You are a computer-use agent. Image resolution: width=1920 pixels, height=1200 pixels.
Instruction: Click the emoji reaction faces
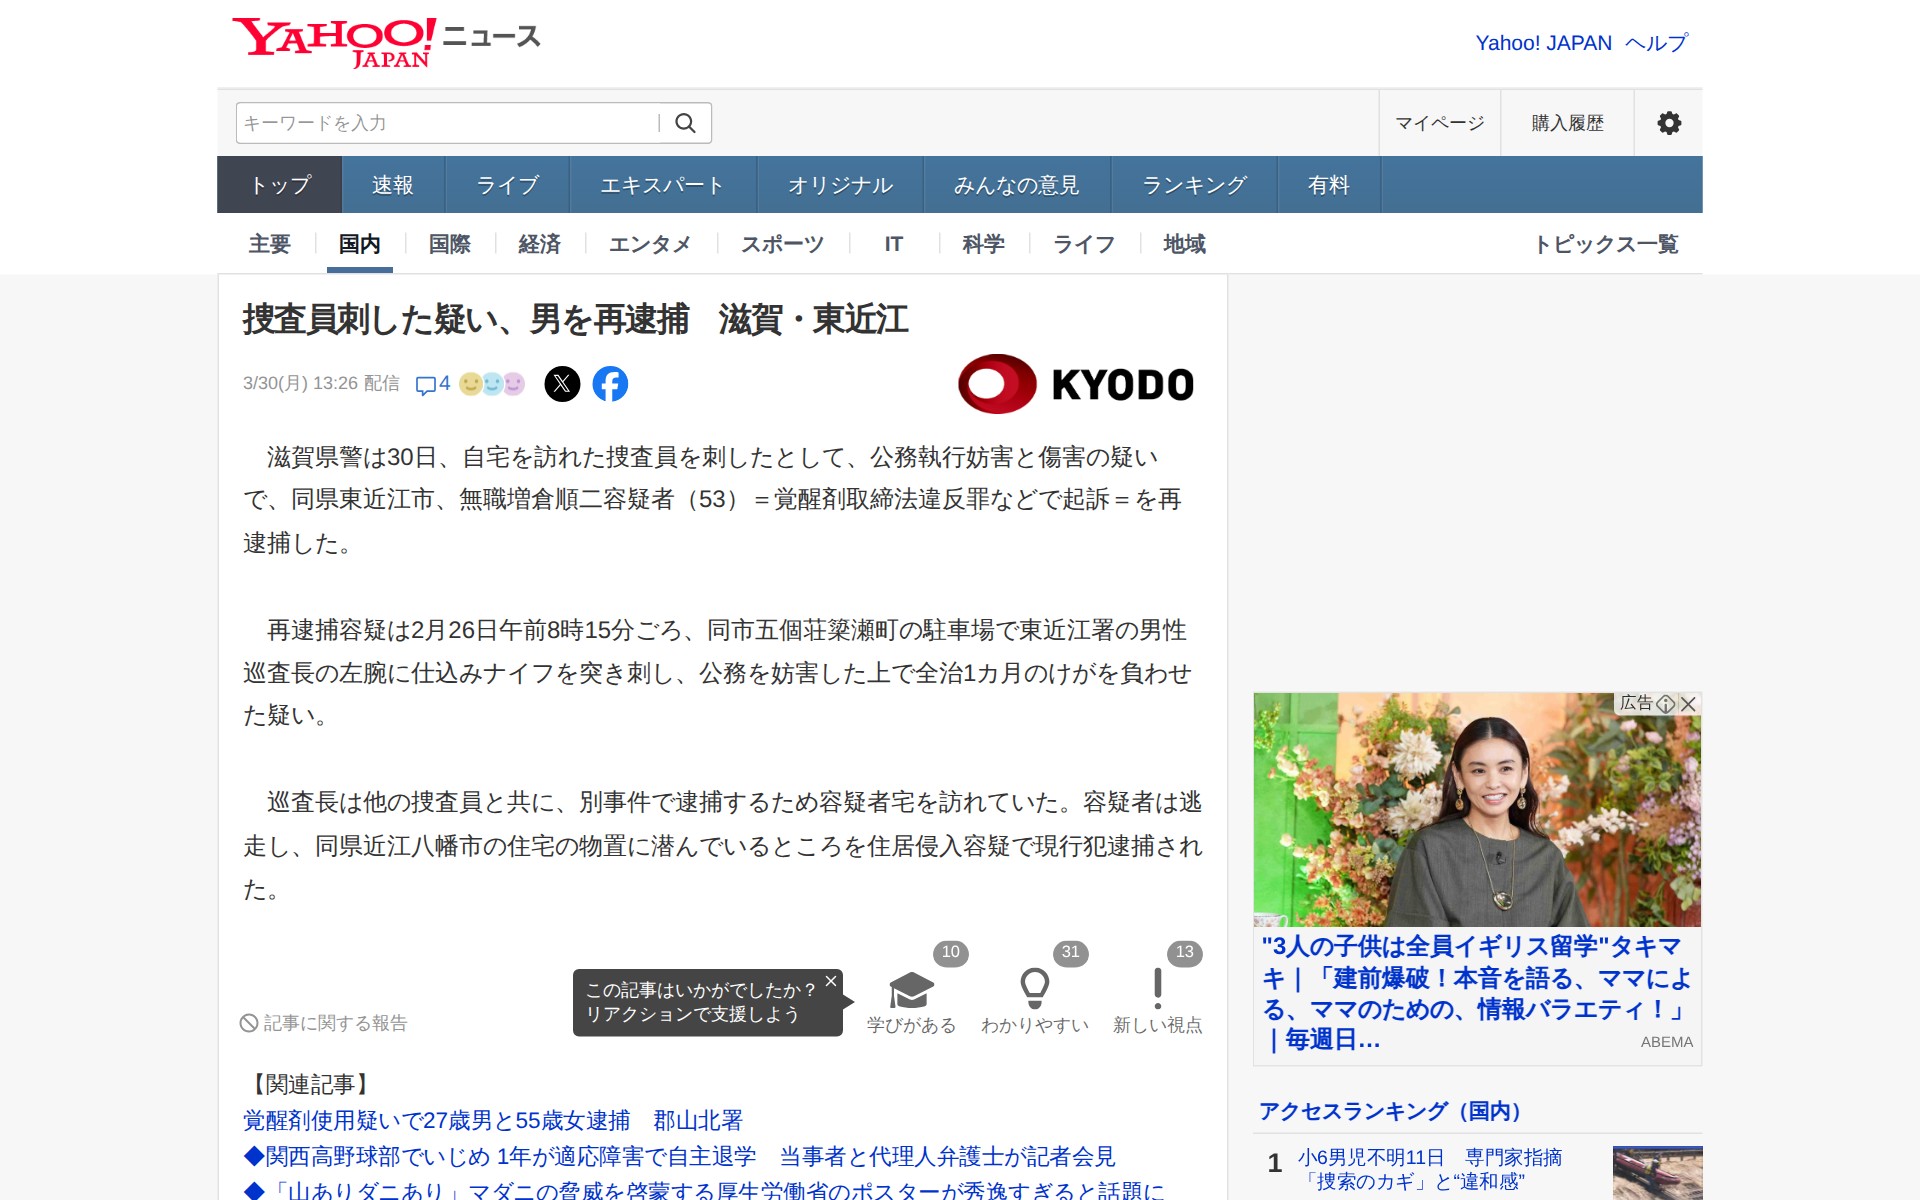[492, 384]
